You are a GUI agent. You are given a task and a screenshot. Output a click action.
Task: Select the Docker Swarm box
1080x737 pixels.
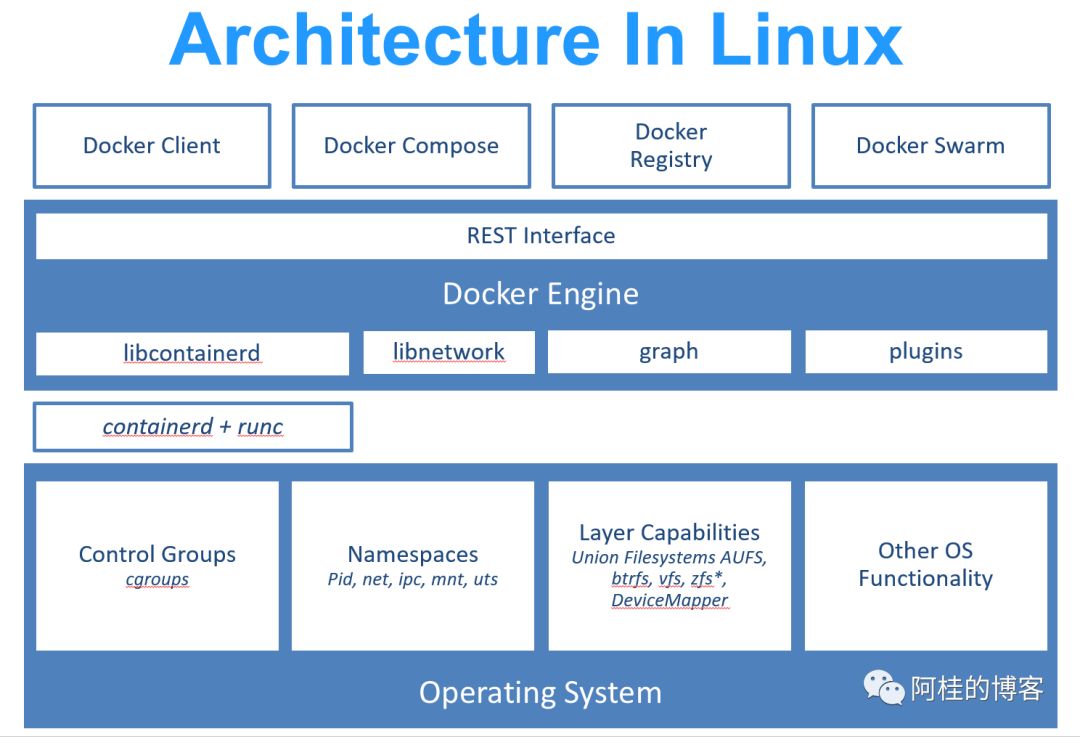[931, 146]
